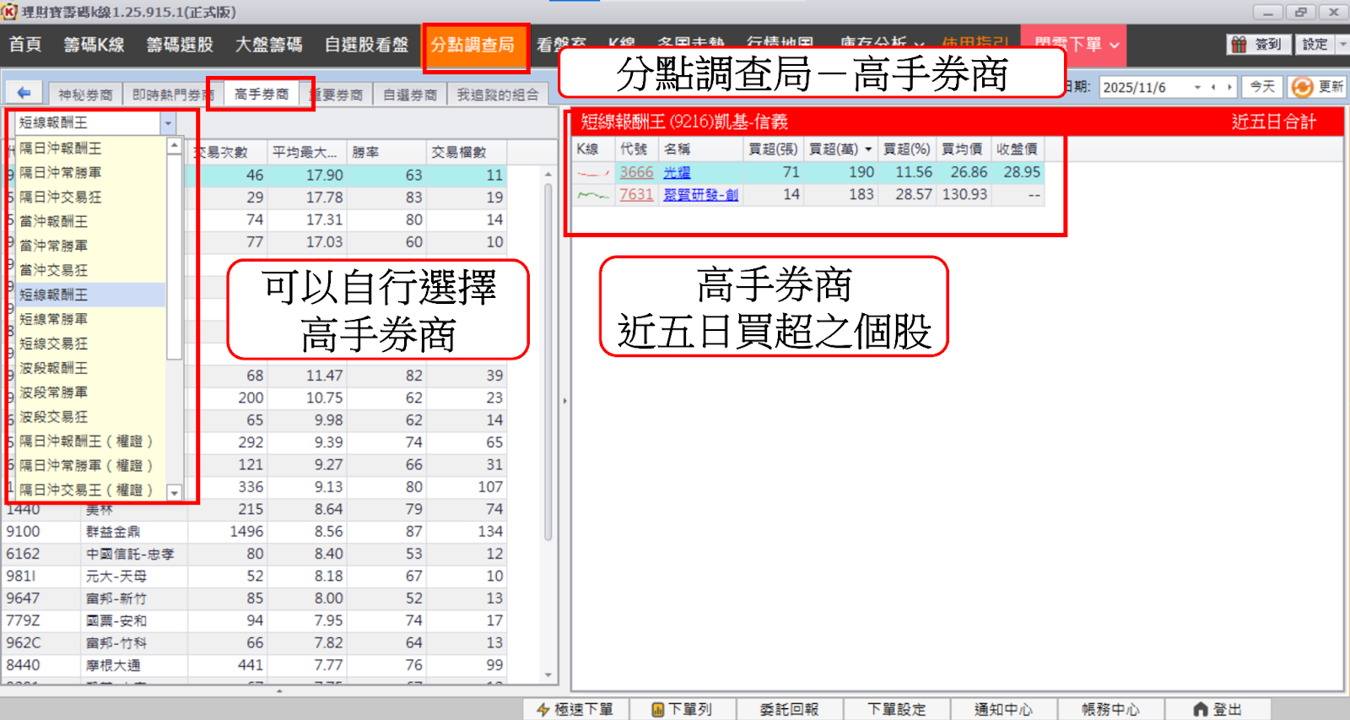Select the 富邦-竹科 broker row
1350x720 pixels.
pos(254,643)
